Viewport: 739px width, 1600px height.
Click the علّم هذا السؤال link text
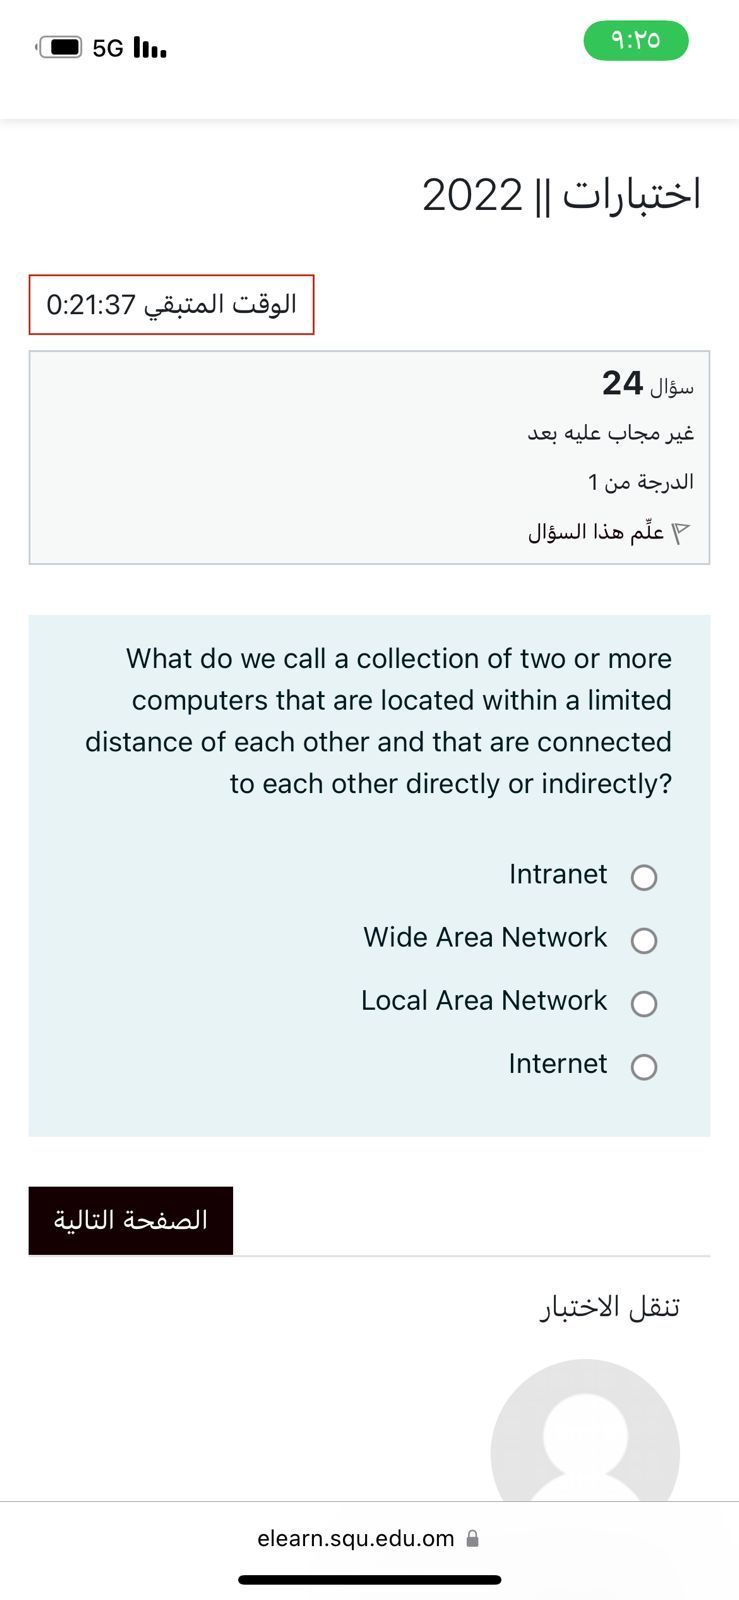pyautogui.click(x=596, y=532)
